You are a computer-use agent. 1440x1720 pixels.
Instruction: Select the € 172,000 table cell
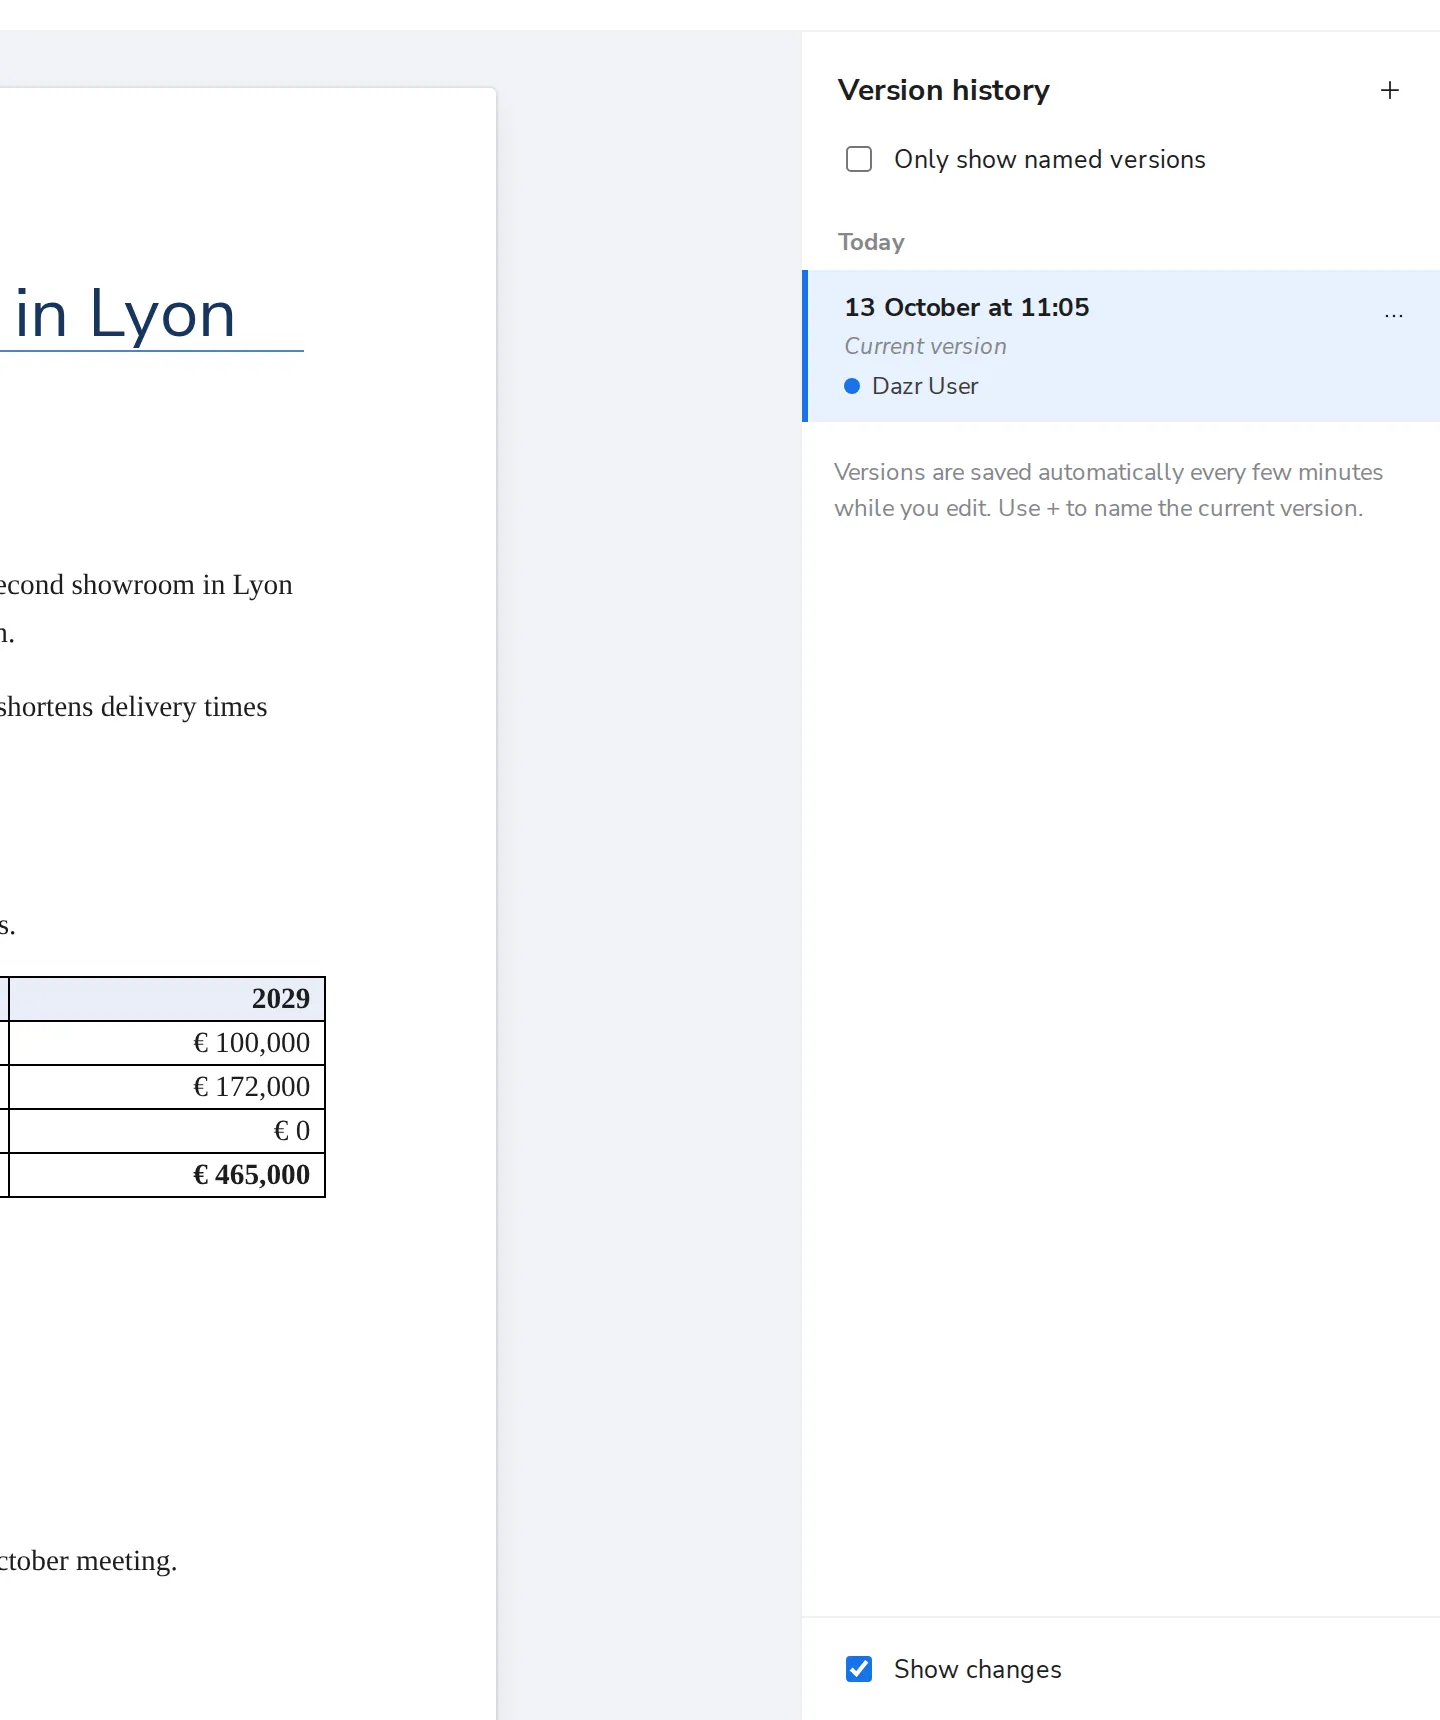point(167,1087)
